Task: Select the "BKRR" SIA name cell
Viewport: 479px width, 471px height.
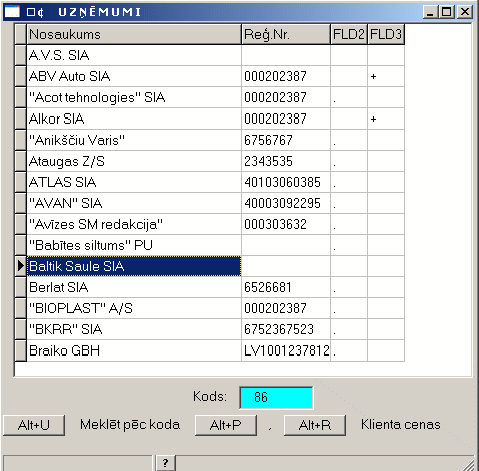Action: (x=134, y=329)
